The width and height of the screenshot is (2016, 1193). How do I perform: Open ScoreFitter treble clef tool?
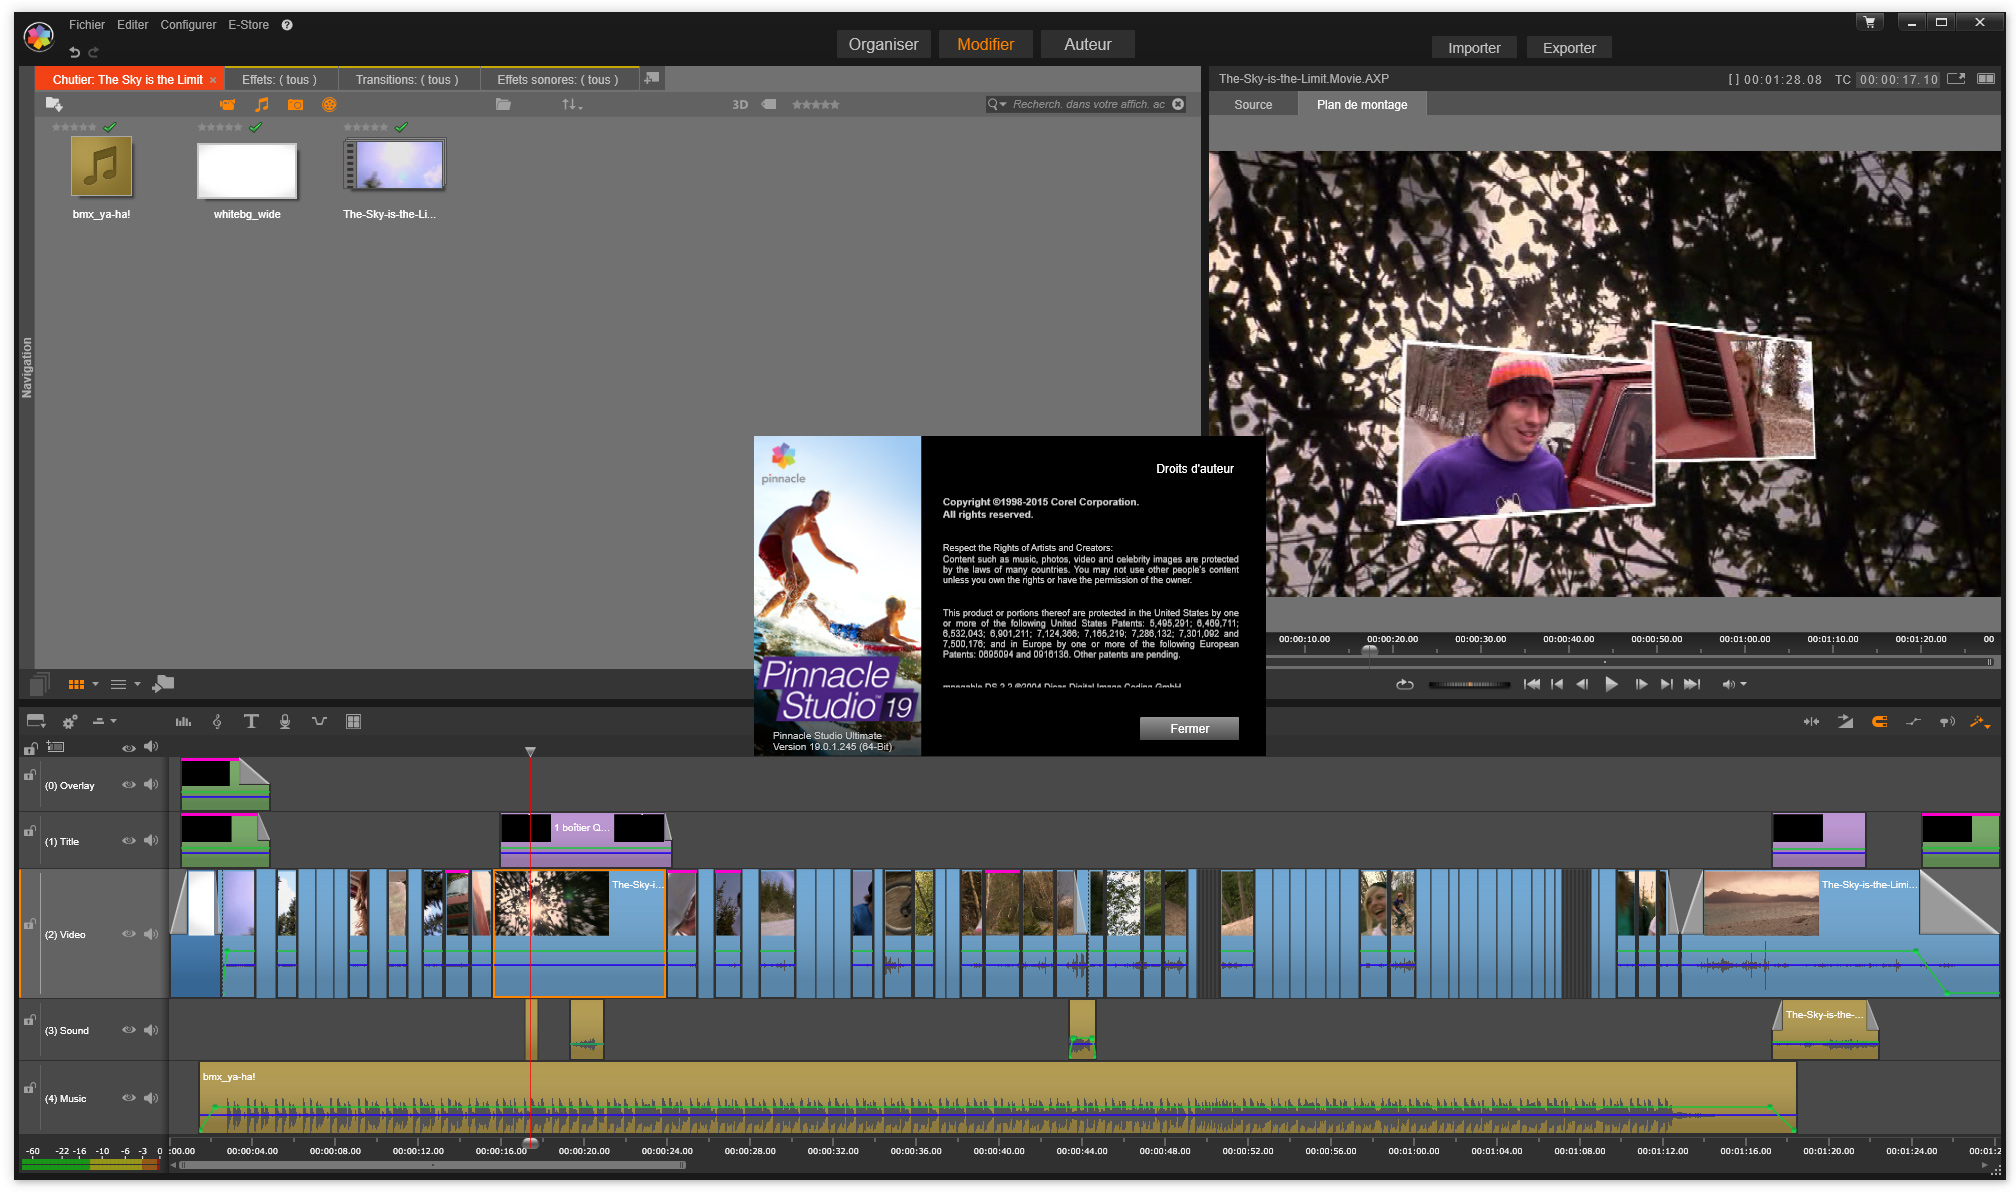click(217, 721)
